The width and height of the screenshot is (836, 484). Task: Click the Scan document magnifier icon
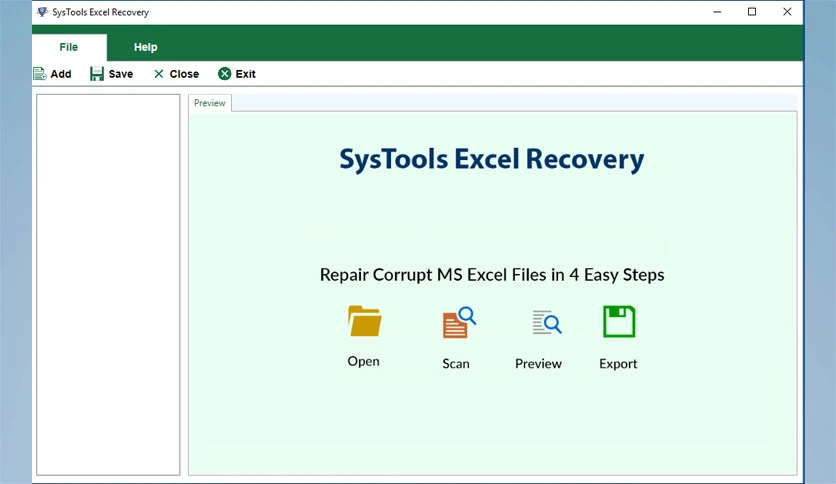(459, 322)
